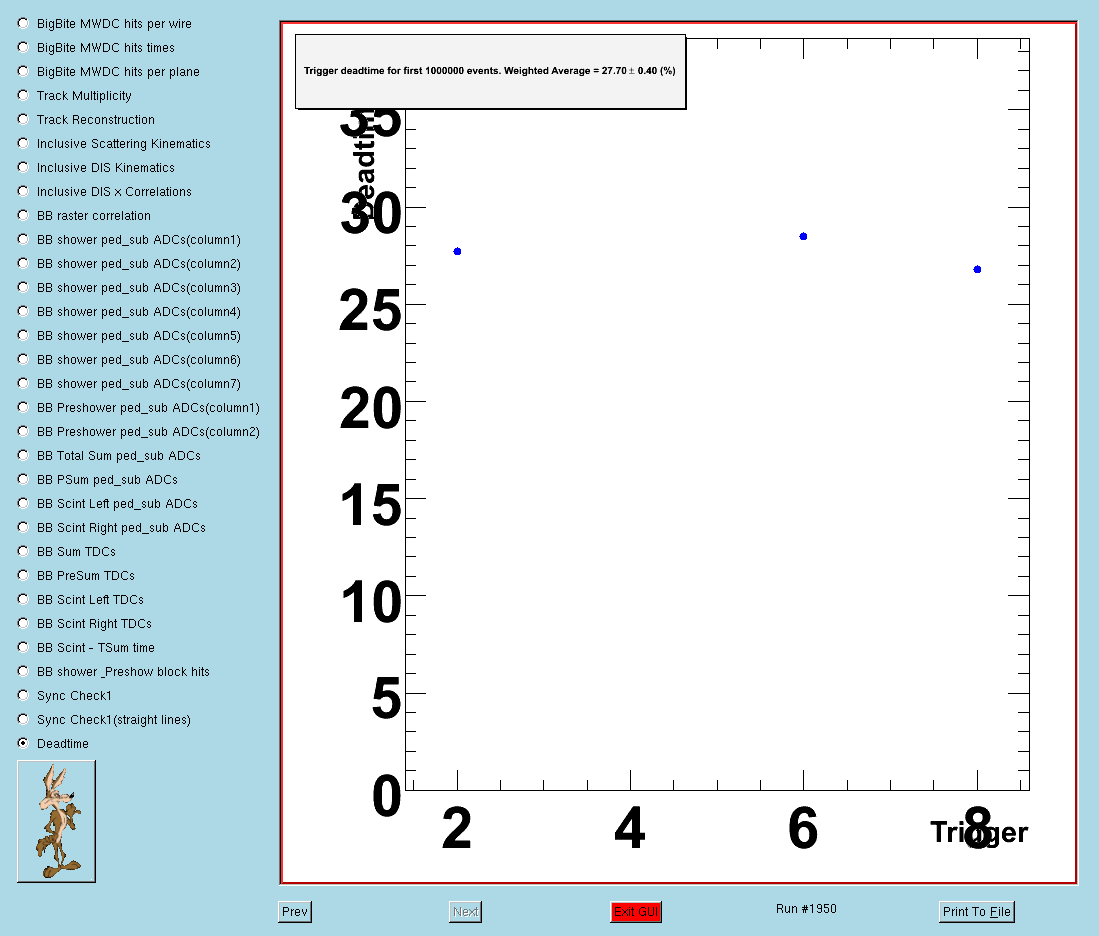Choose Inclusive DIS Kinematics radio

click(x=23, y=167)
